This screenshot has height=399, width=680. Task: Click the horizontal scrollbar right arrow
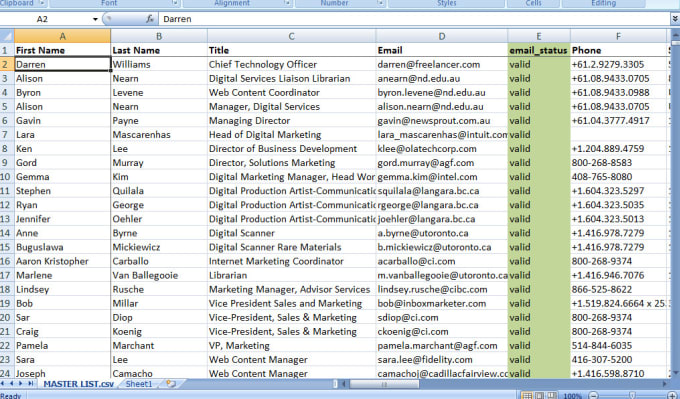[664, 384]
